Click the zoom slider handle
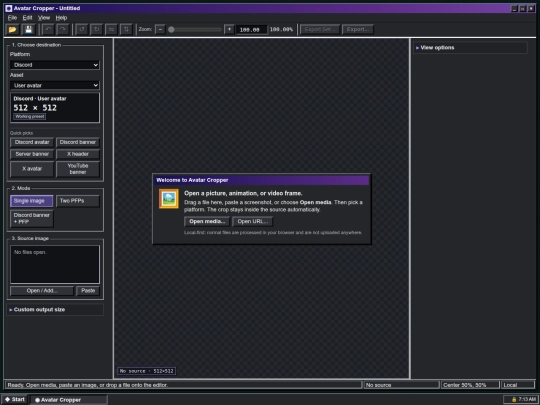540x405 pixels. coord(171,30)
